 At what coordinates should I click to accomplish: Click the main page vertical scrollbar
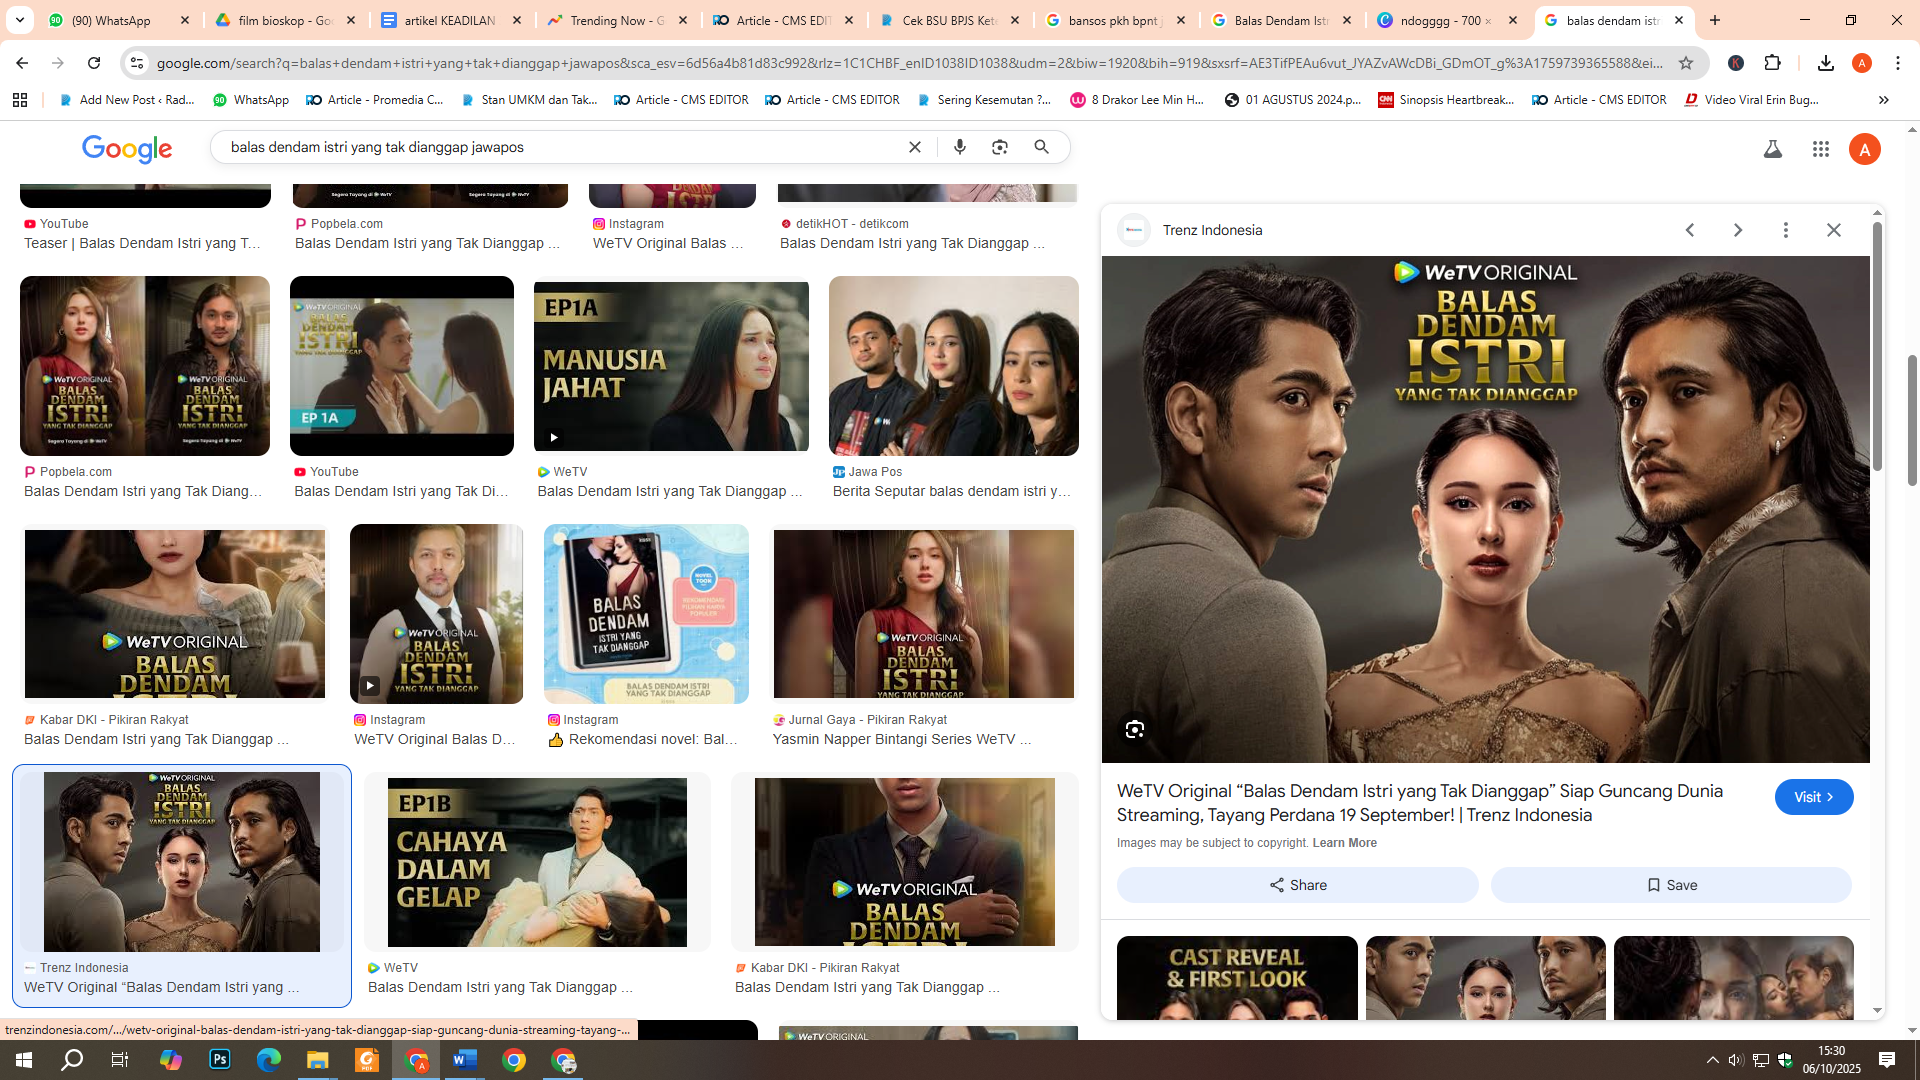[1912, 420]
